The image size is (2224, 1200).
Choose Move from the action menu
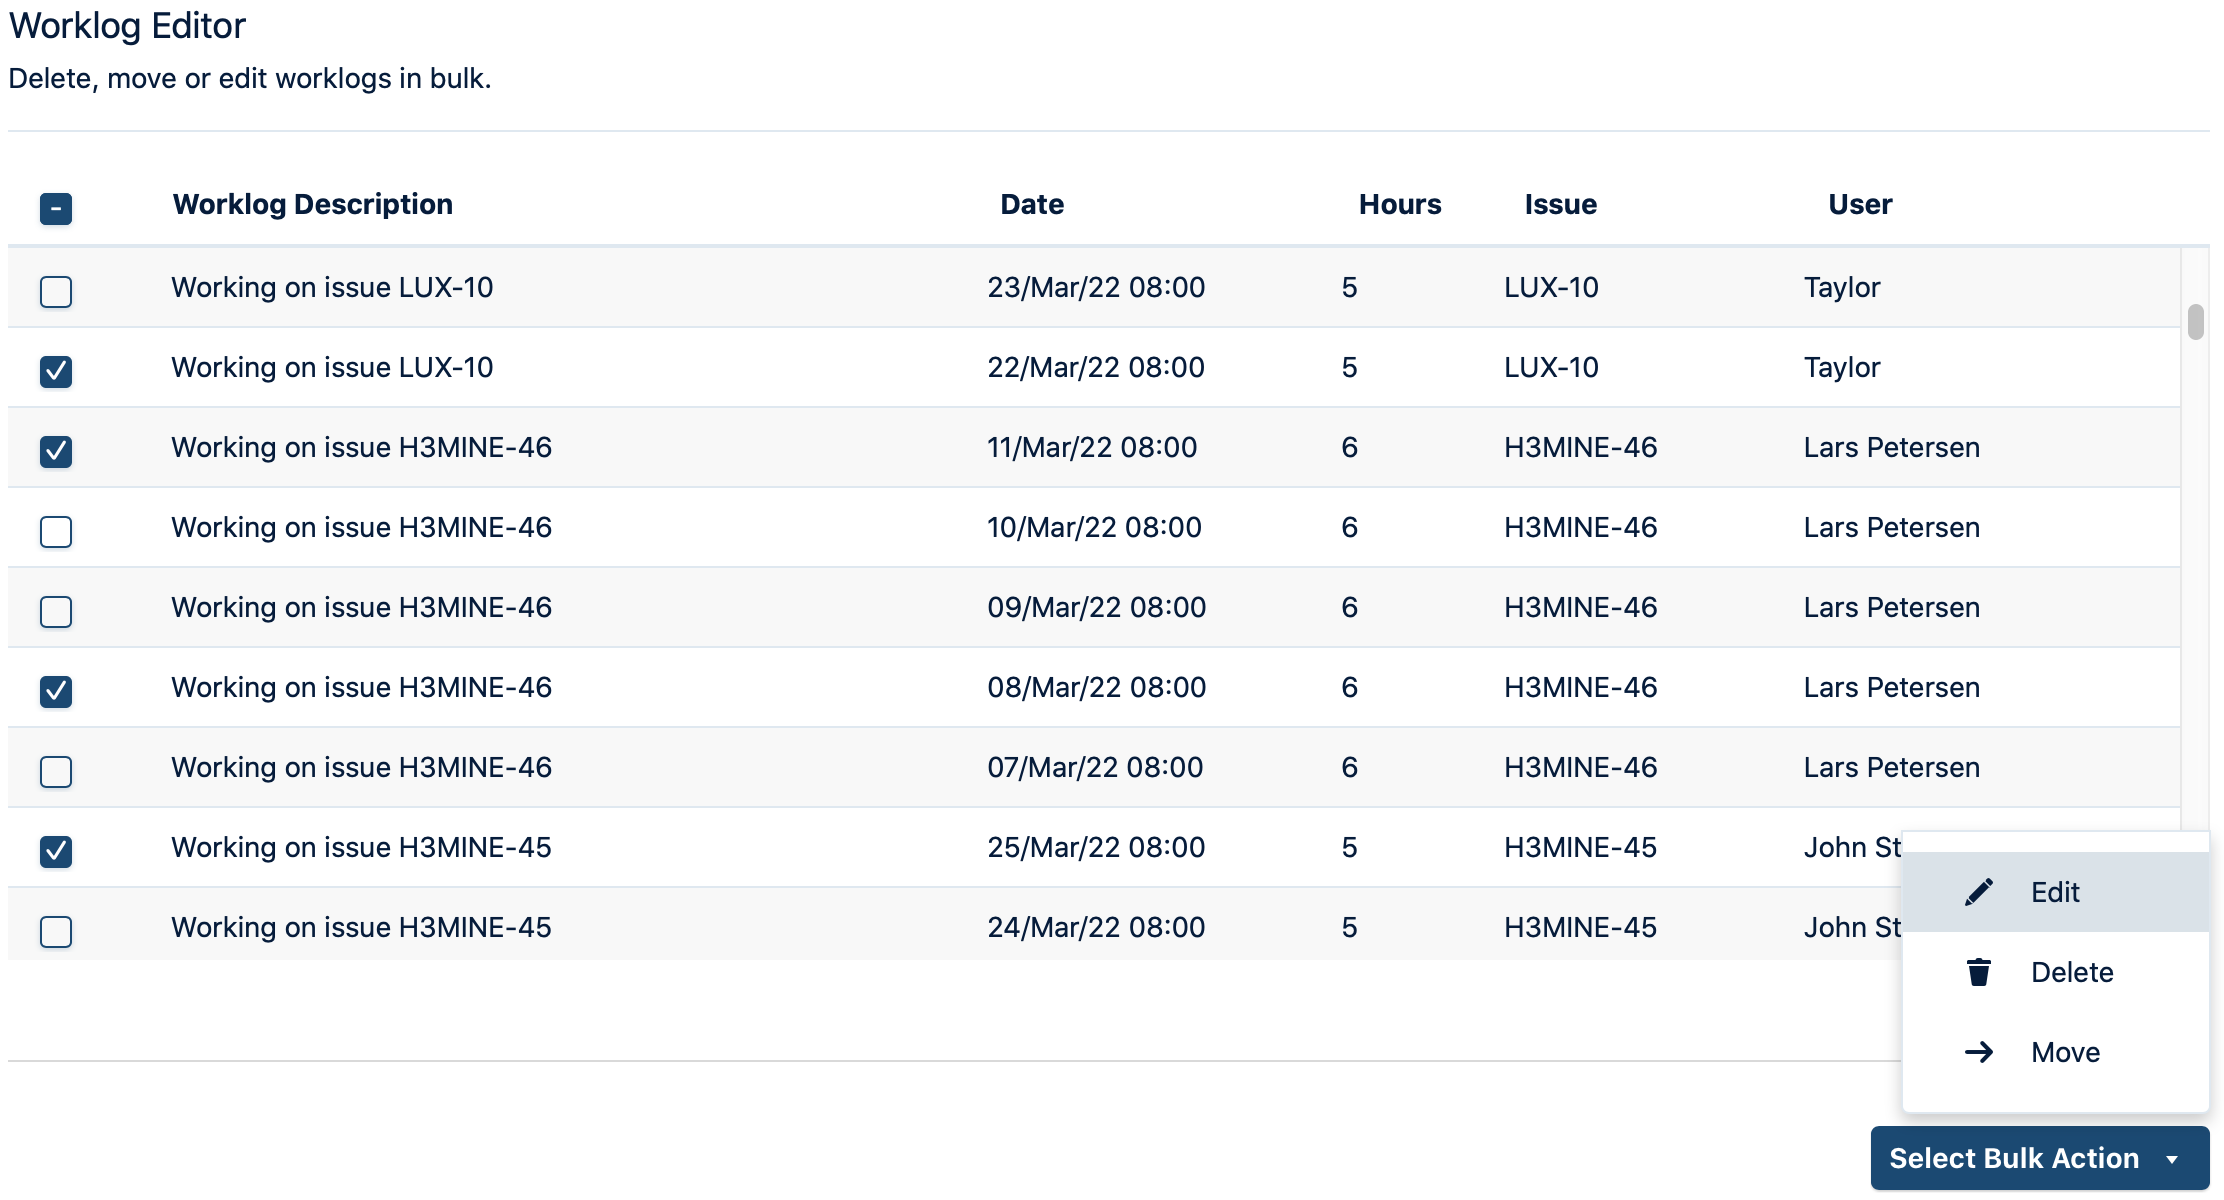pos(2066,1051)
